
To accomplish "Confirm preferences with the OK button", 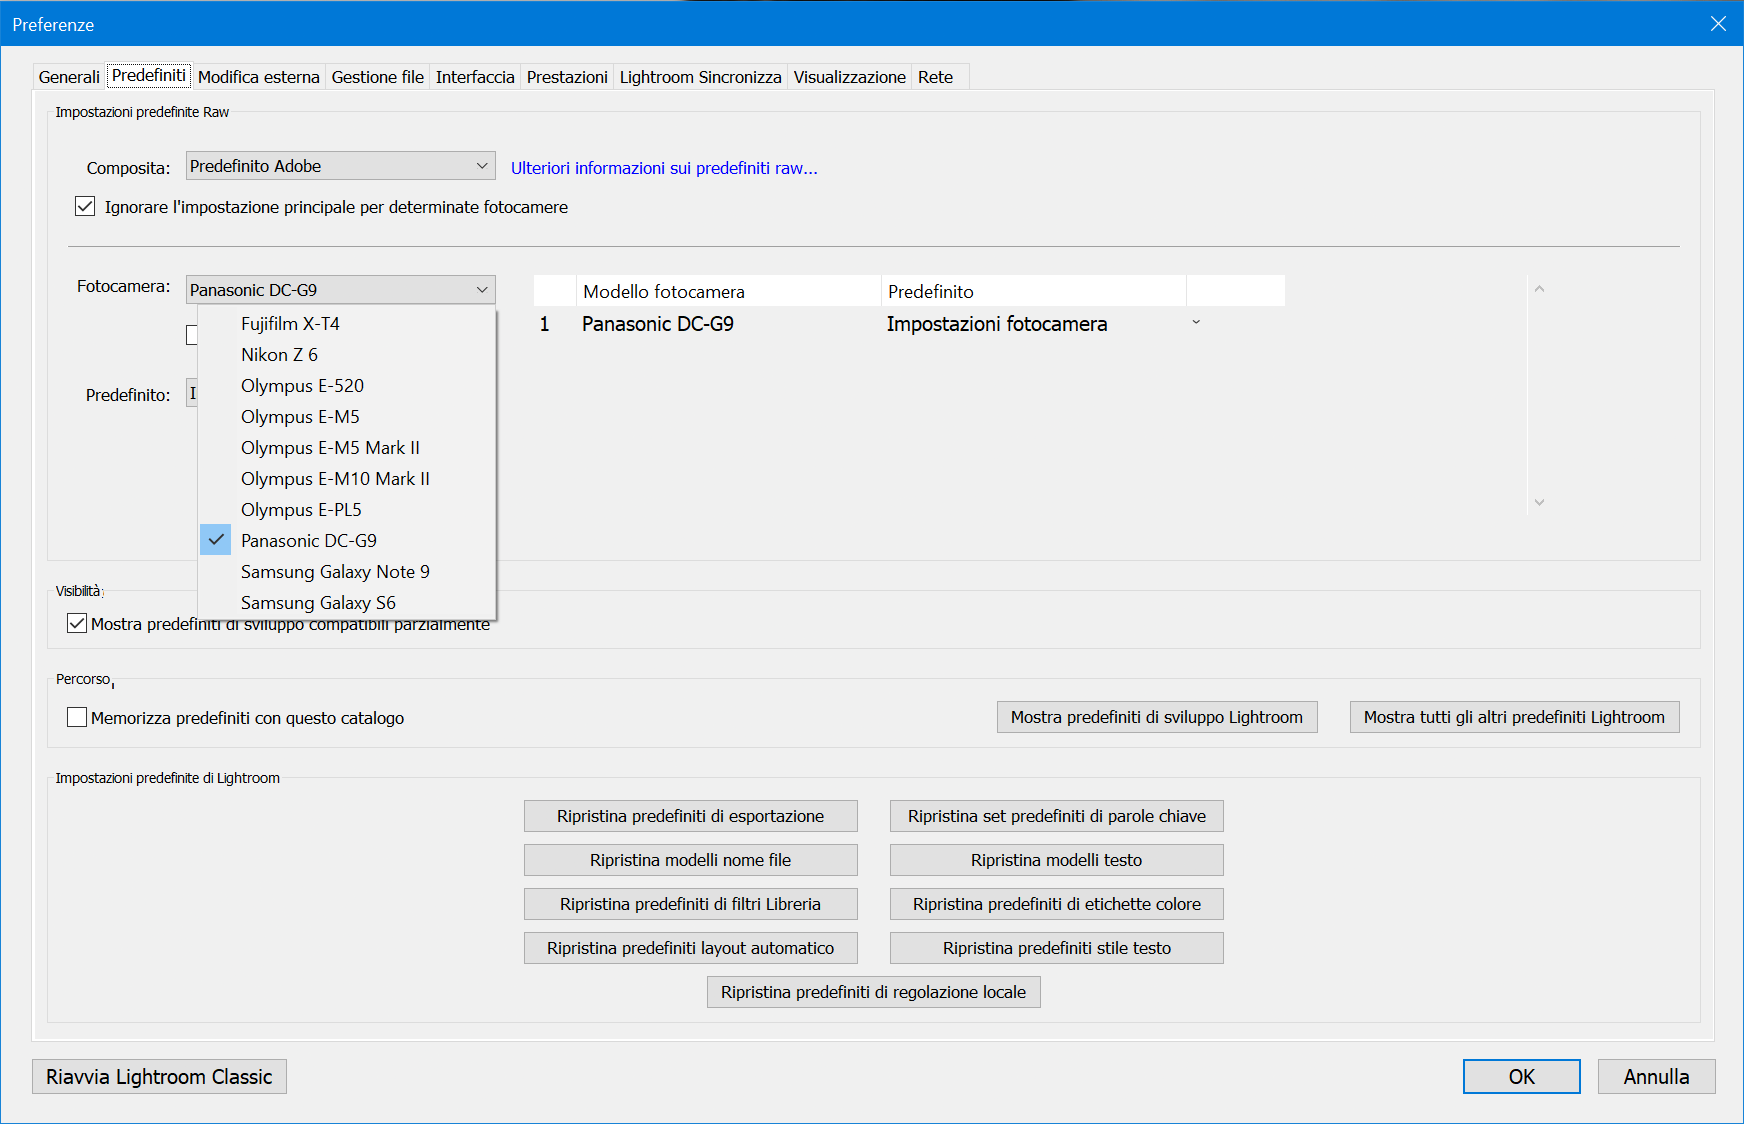I will pyautogui.click(x=1522, y=1077).
